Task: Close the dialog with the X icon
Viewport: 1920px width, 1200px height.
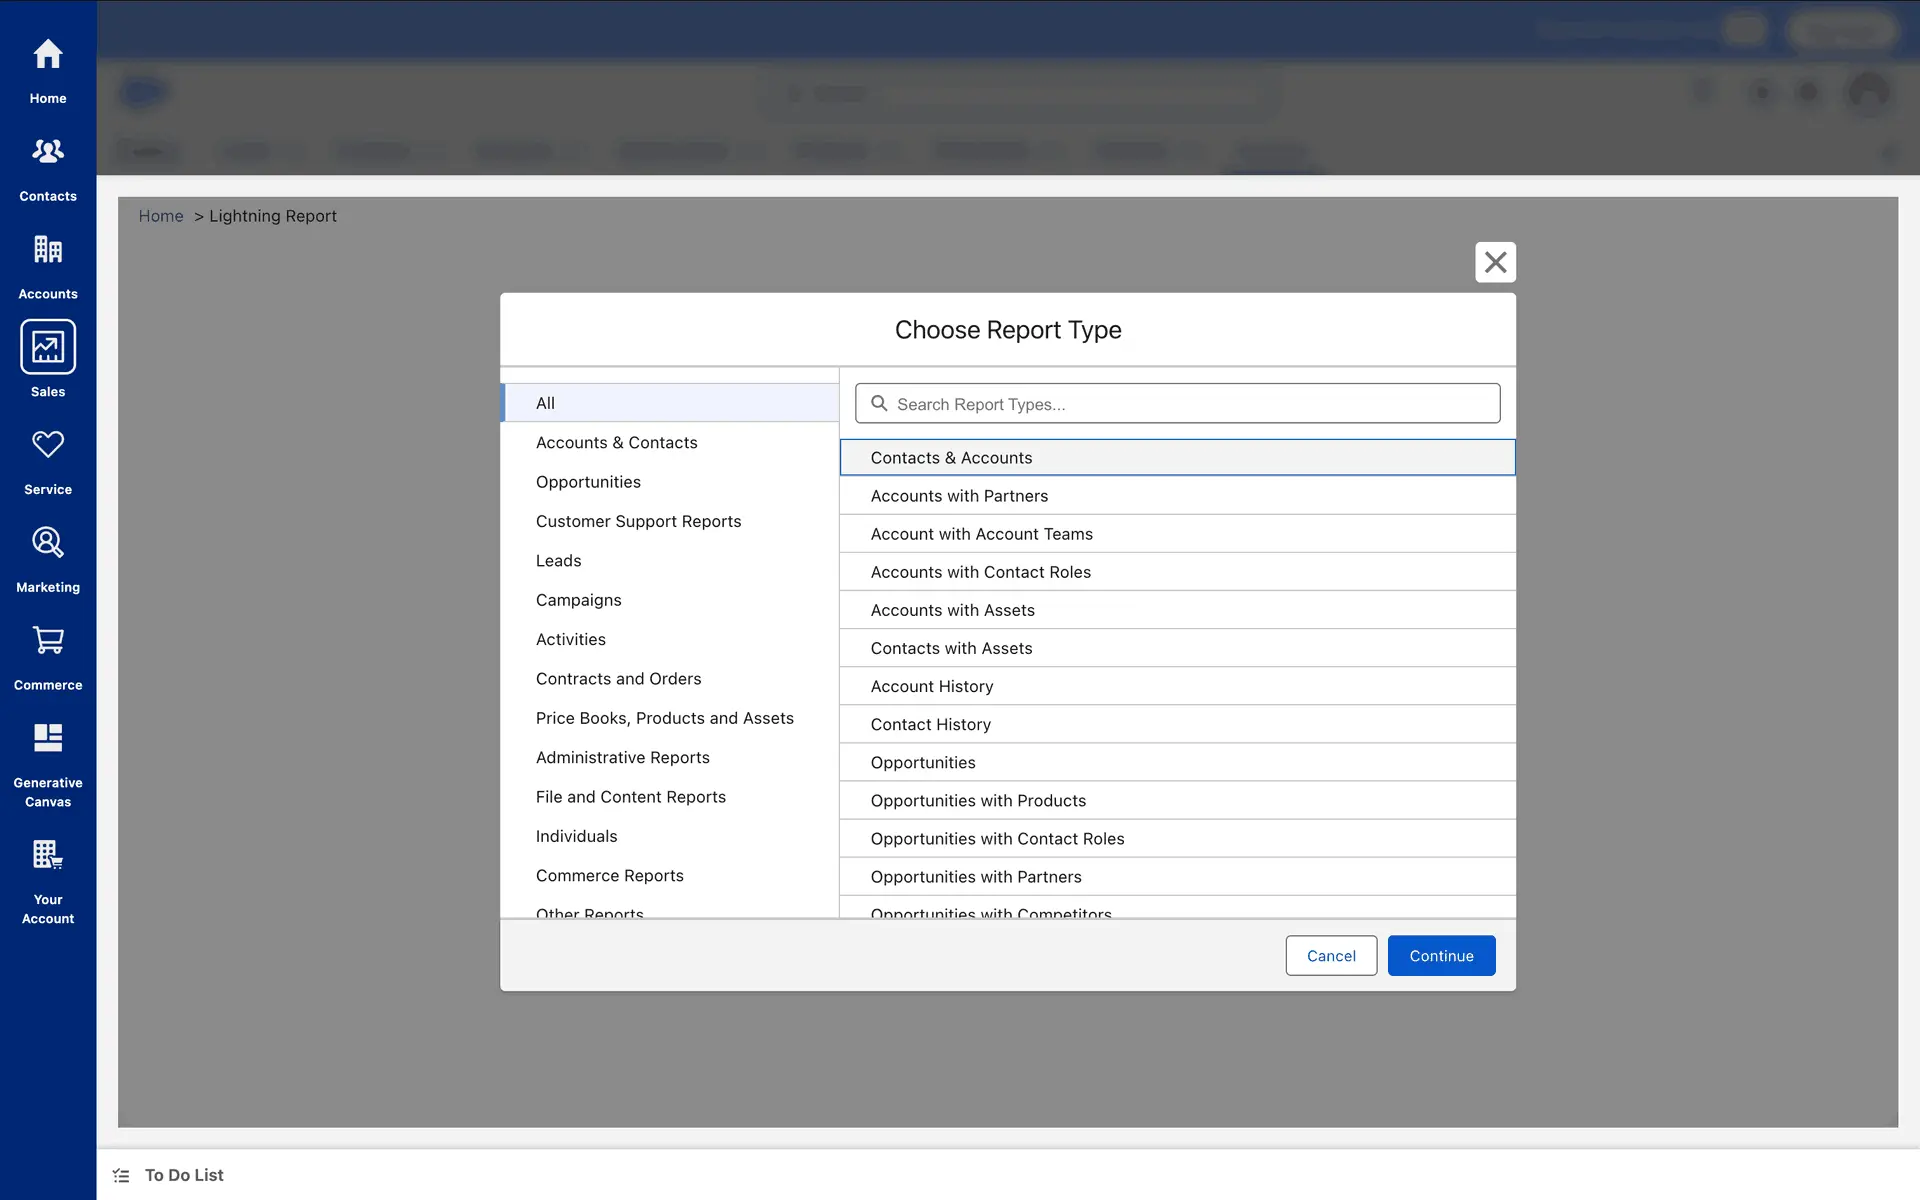Action: 1495,262
